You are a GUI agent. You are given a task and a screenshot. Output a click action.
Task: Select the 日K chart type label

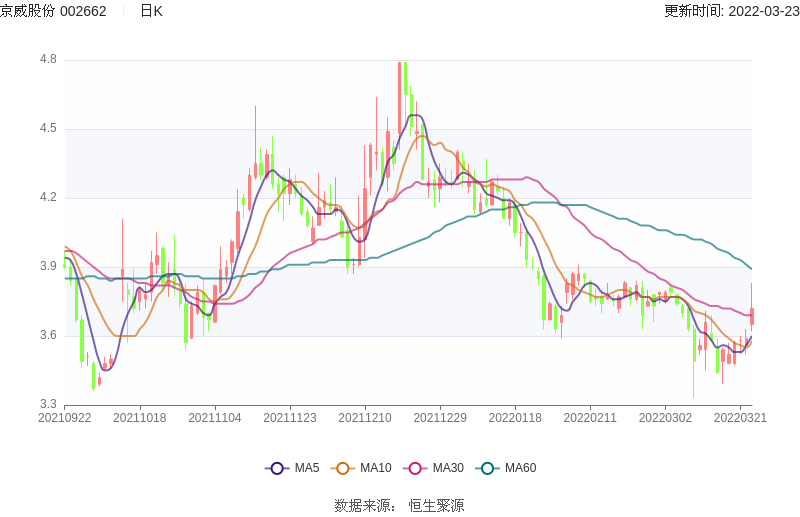151,11
